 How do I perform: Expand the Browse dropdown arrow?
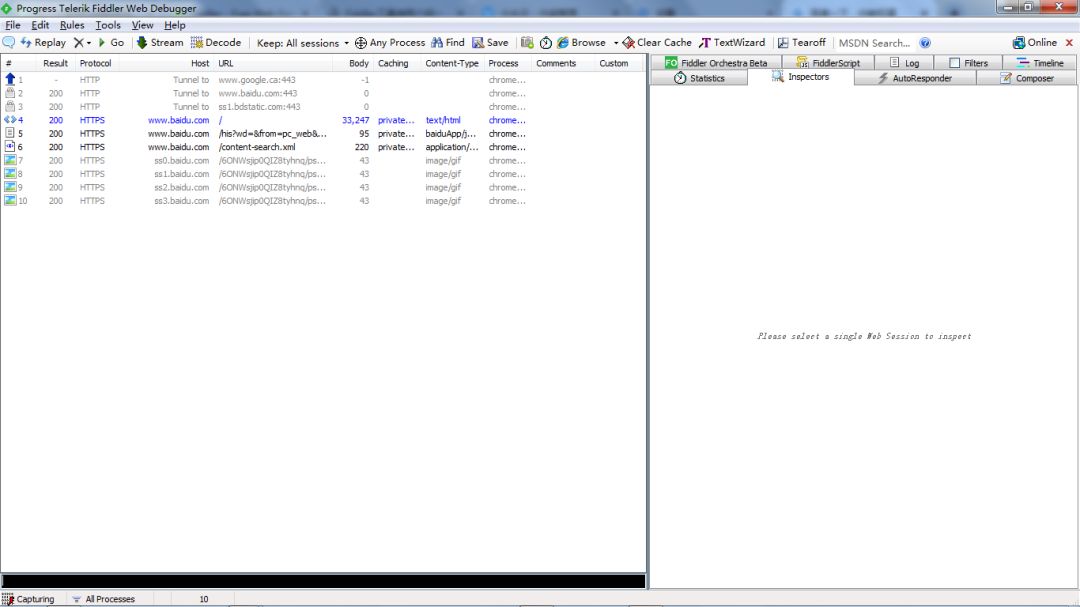615,43
